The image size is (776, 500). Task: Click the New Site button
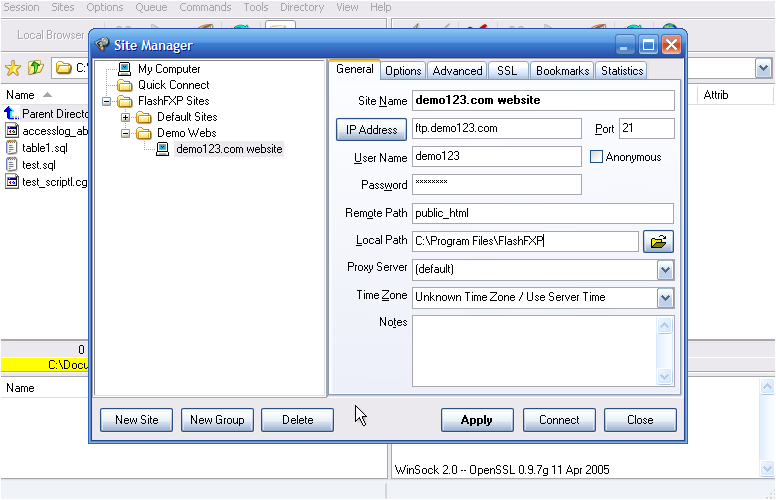click(x=137, y=420)
